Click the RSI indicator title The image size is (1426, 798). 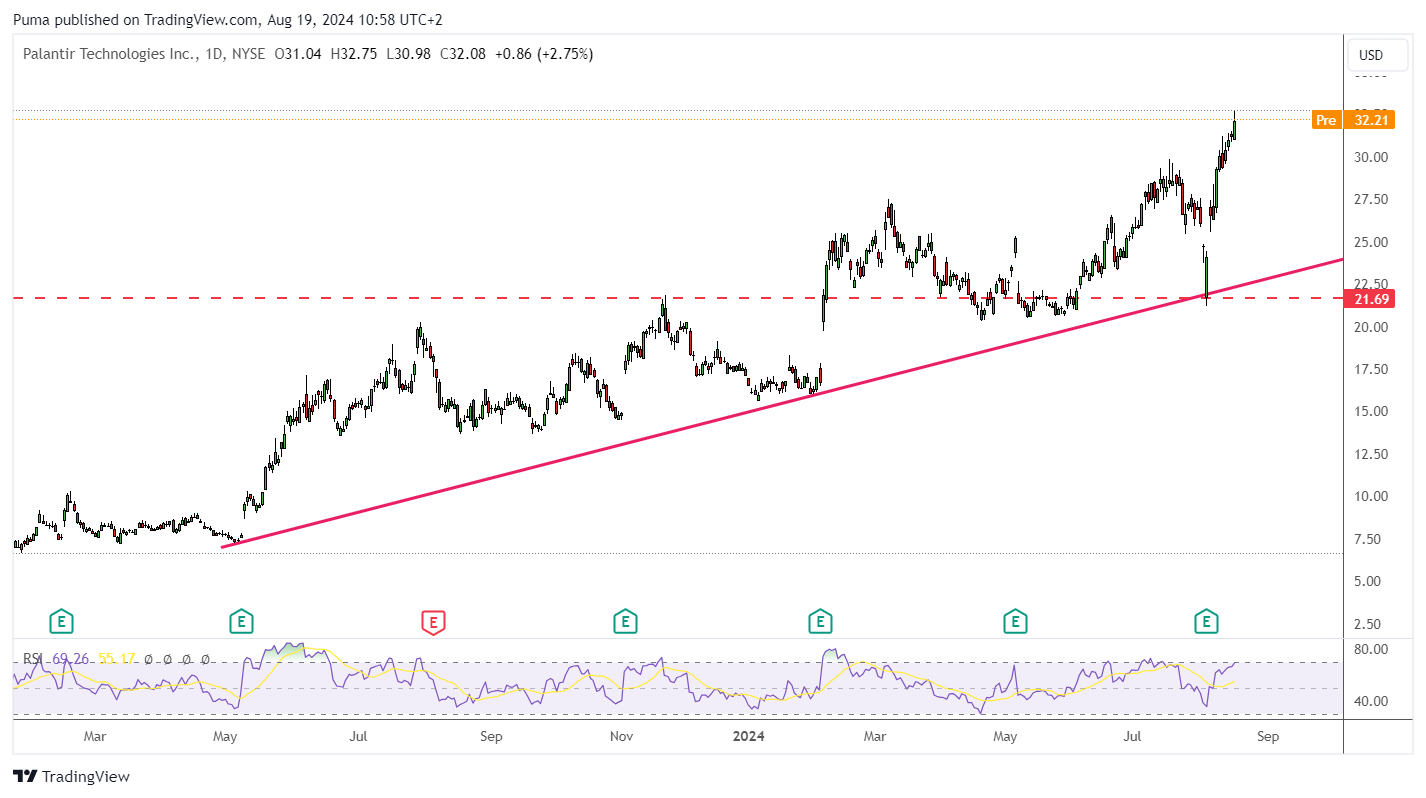click(33, 659)
